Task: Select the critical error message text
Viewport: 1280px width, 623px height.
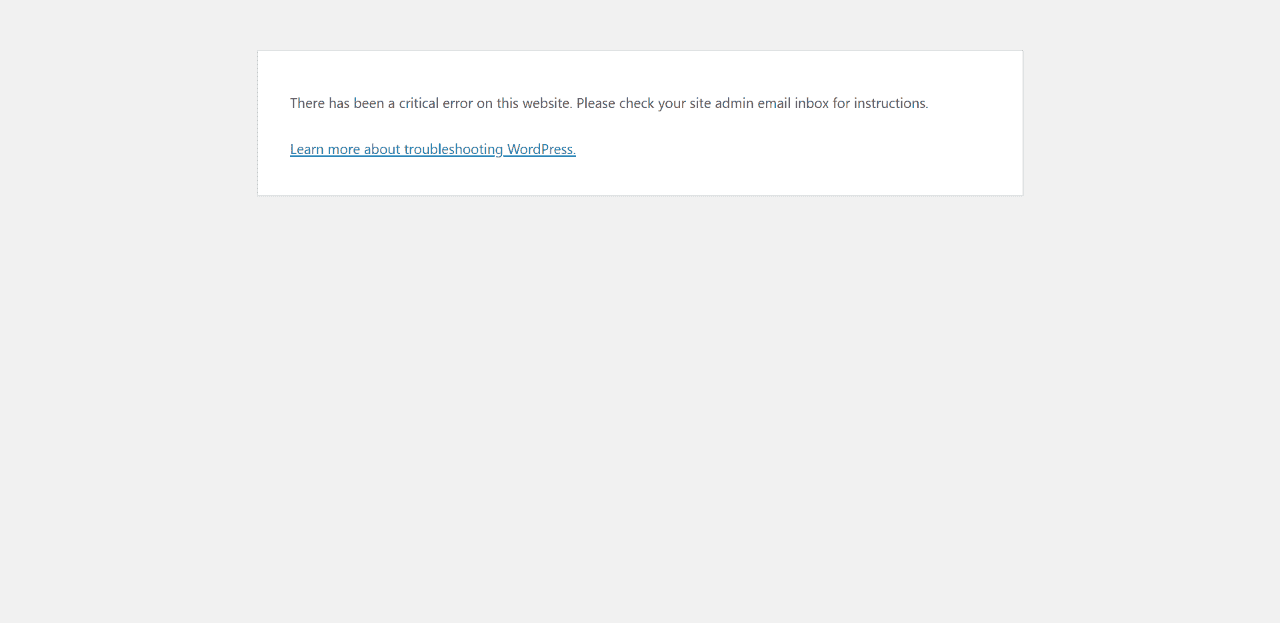Action: pos(609,102)
